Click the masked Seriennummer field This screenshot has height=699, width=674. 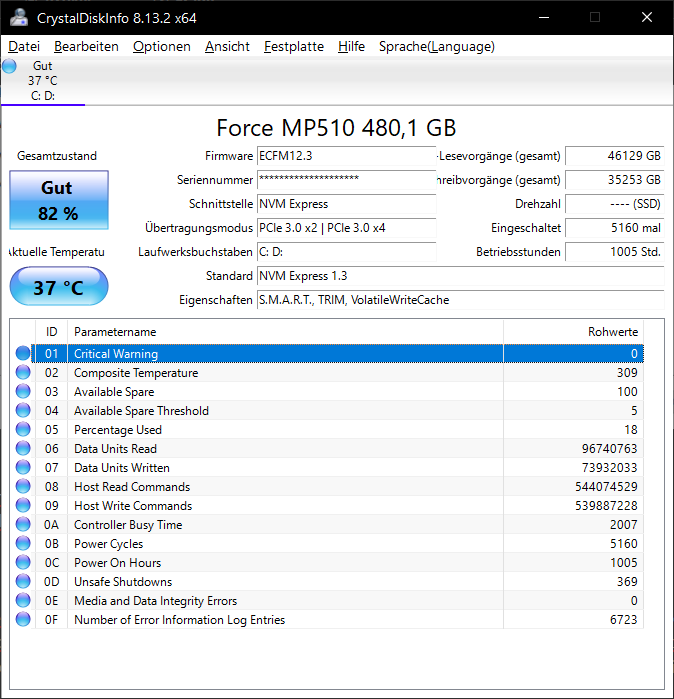346,180
